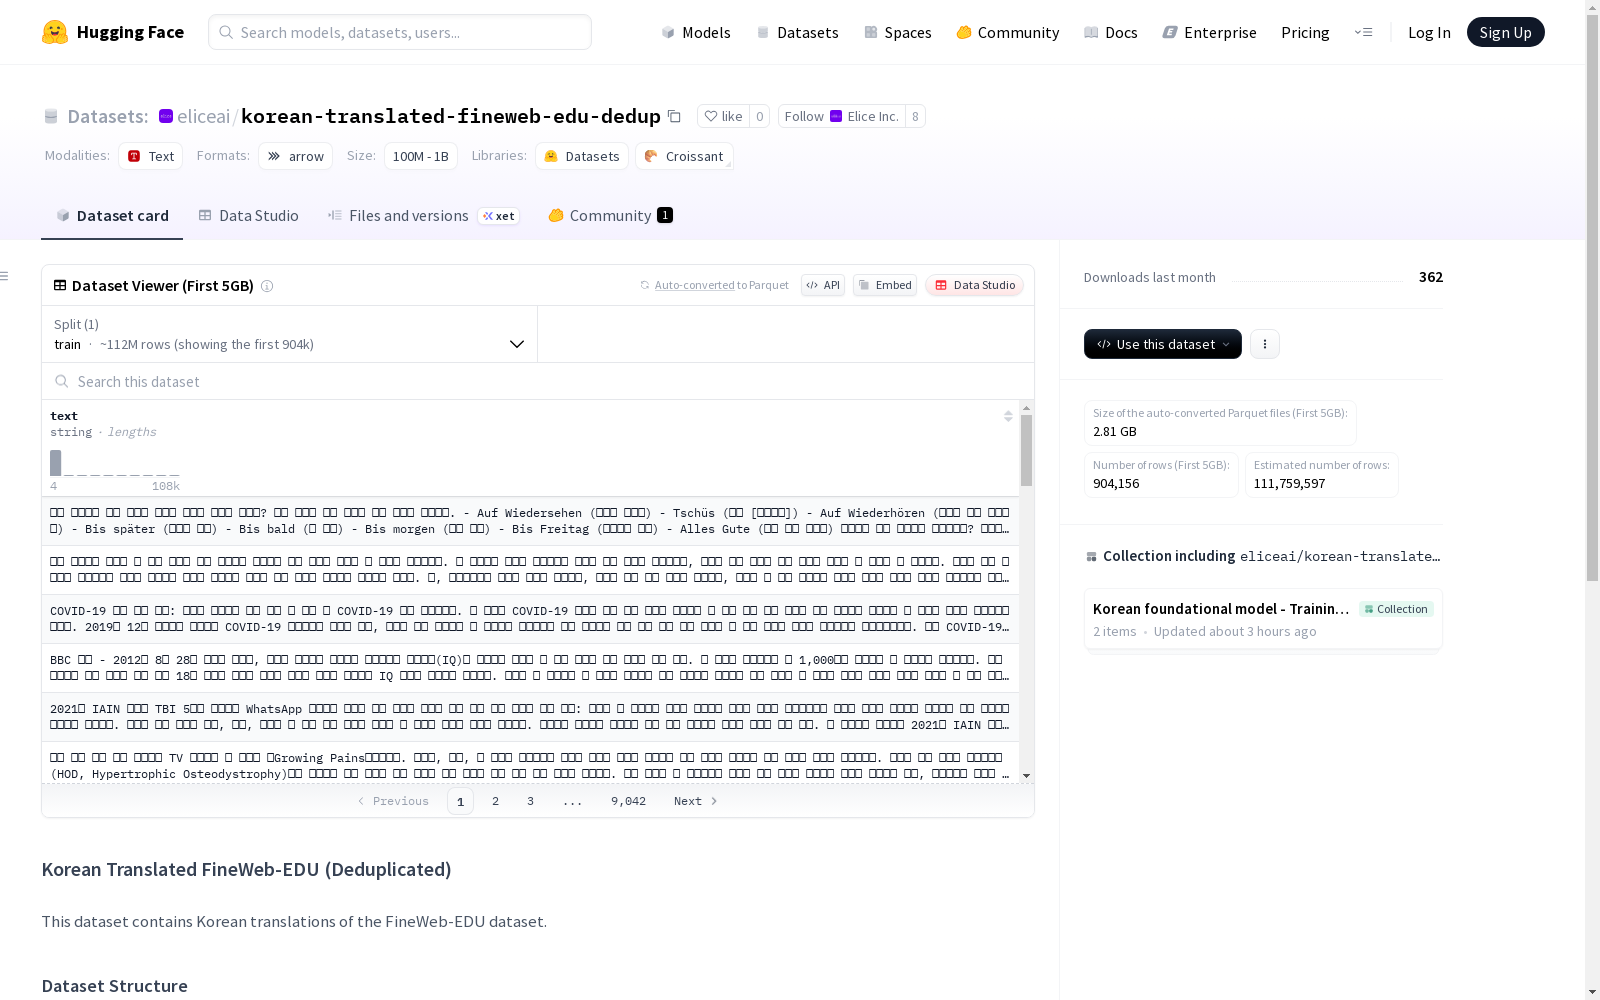The height and width of the screenshot is (1000, 1600).
Task: Copy dataset name with the copy icon
Action: point(674,116)
